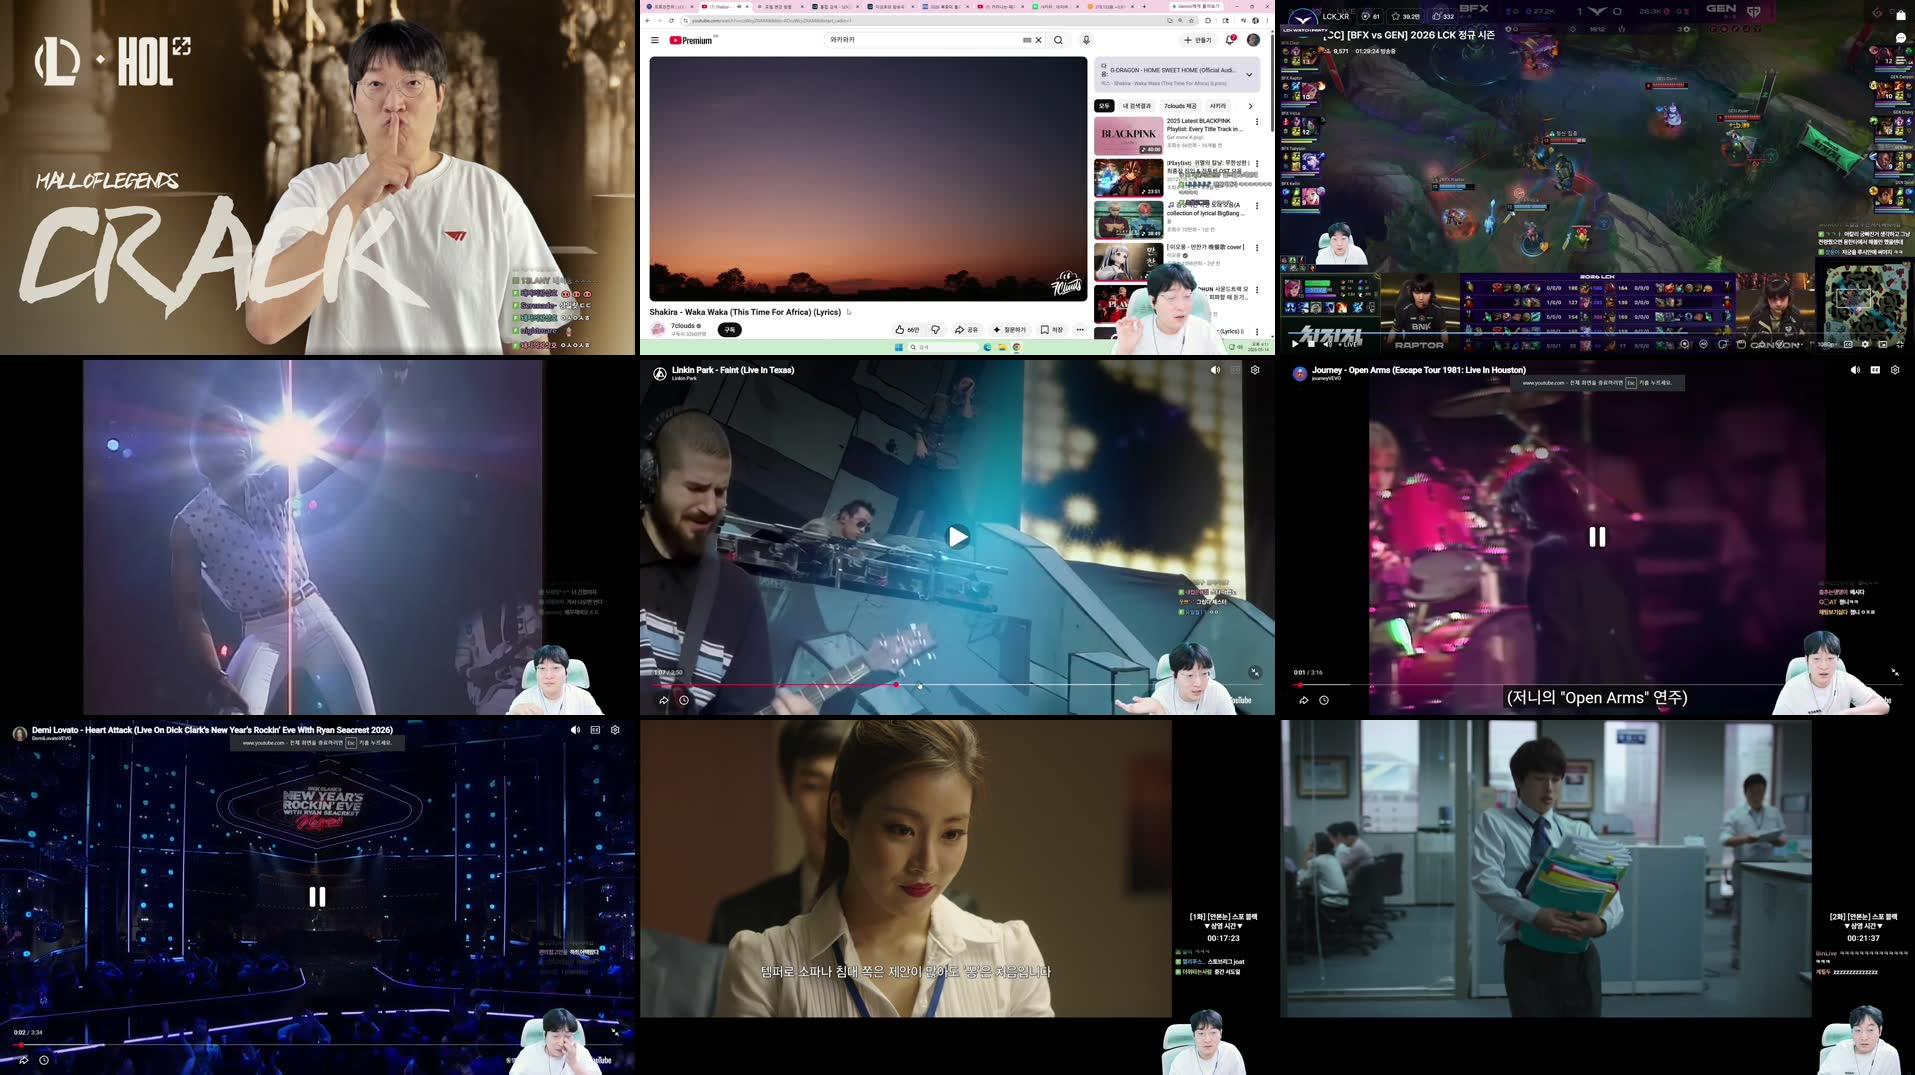Mute the Linkin Park Faint video

(x=1215, y=370)
